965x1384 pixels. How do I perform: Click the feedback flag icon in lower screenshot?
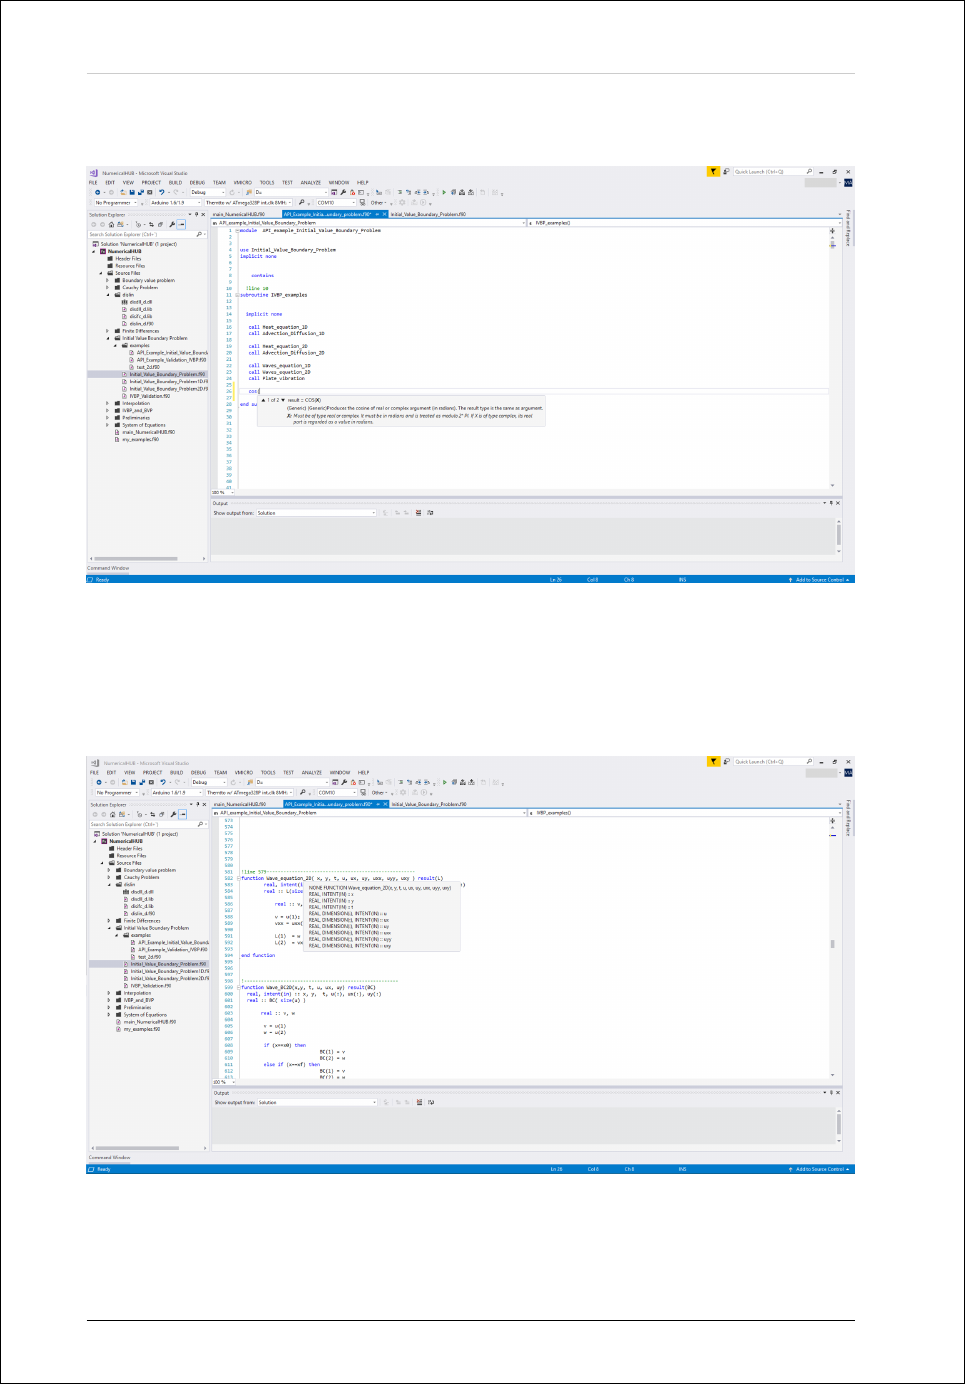[x=714, y=761]
